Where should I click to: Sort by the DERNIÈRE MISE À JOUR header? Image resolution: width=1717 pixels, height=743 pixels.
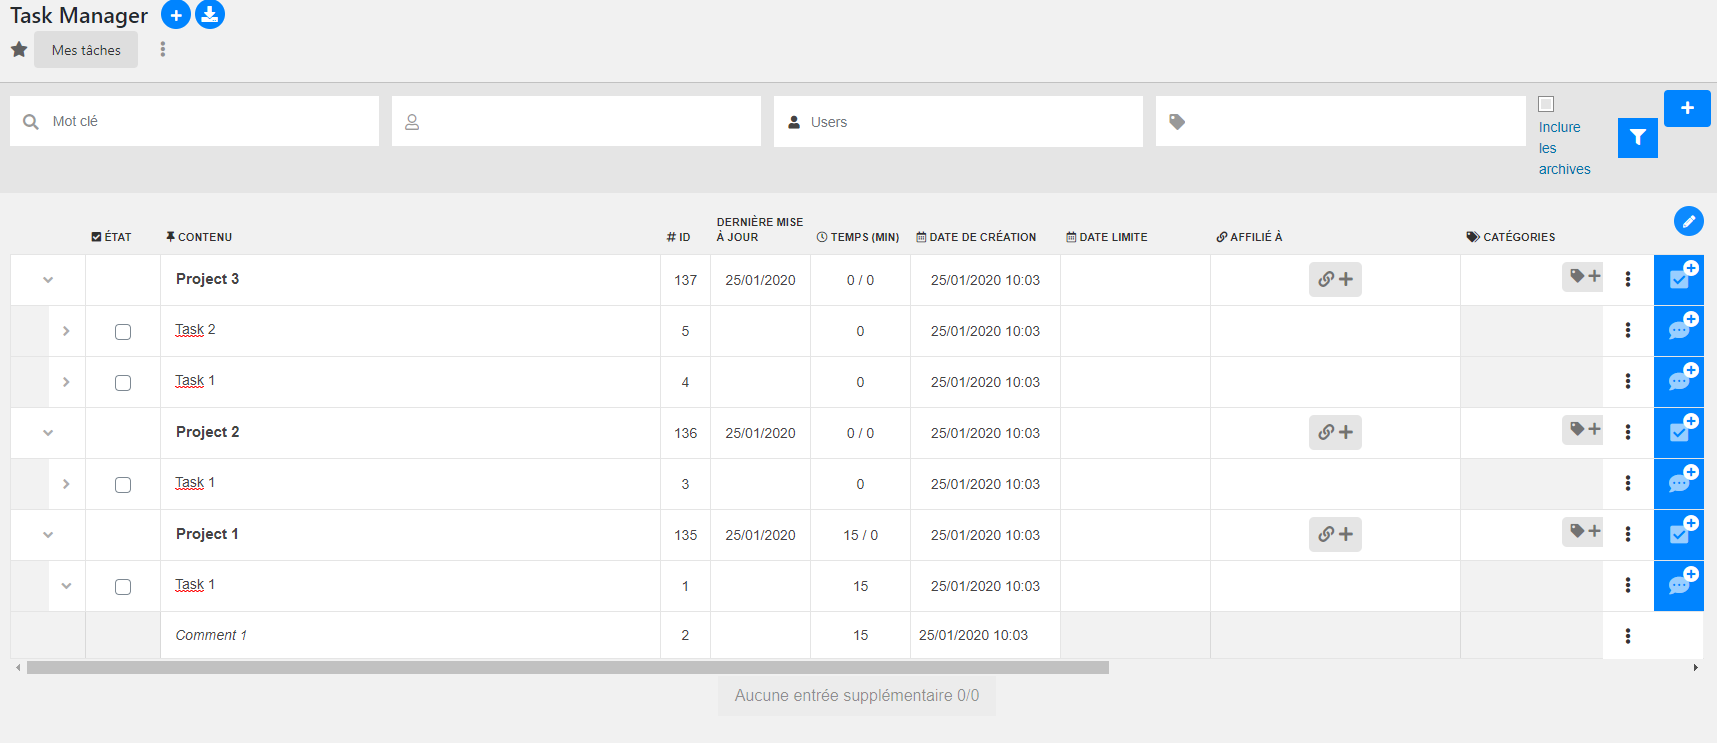(x=760, y=230)
